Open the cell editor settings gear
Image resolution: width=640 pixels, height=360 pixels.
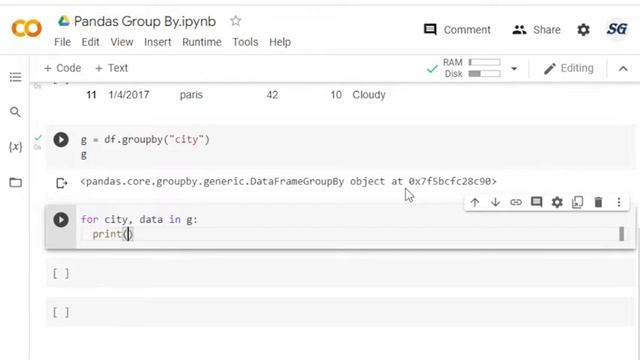click(557, 202)
